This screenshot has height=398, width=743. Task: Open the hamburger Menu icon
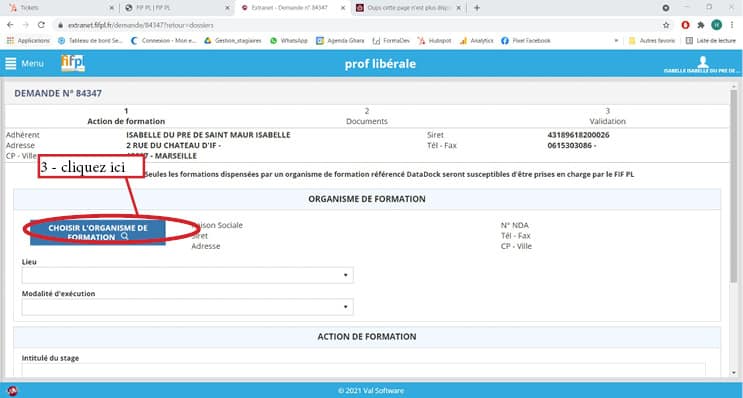click(10, 63)
